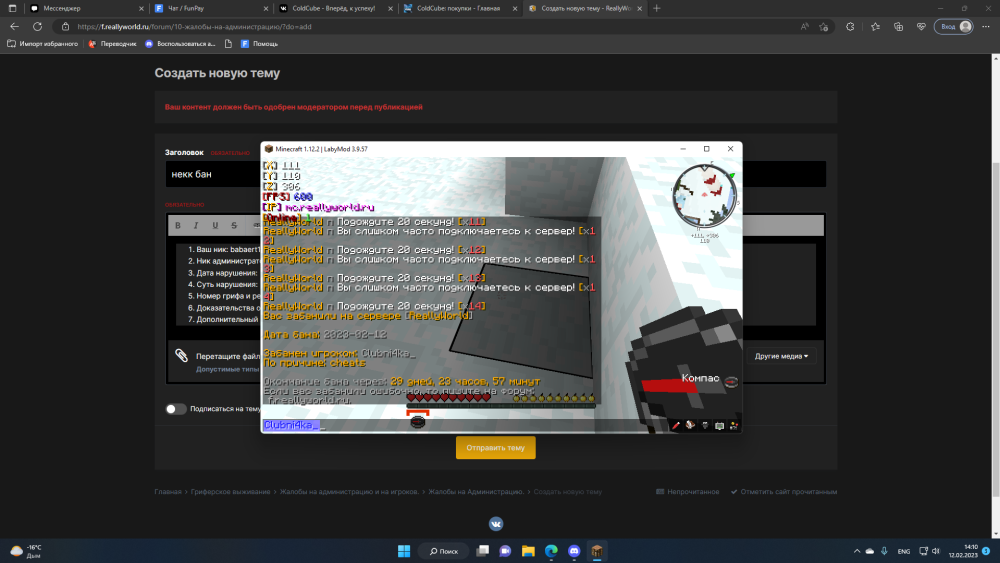Go to Главная breadcrumb link

click(x=168, y=492)
